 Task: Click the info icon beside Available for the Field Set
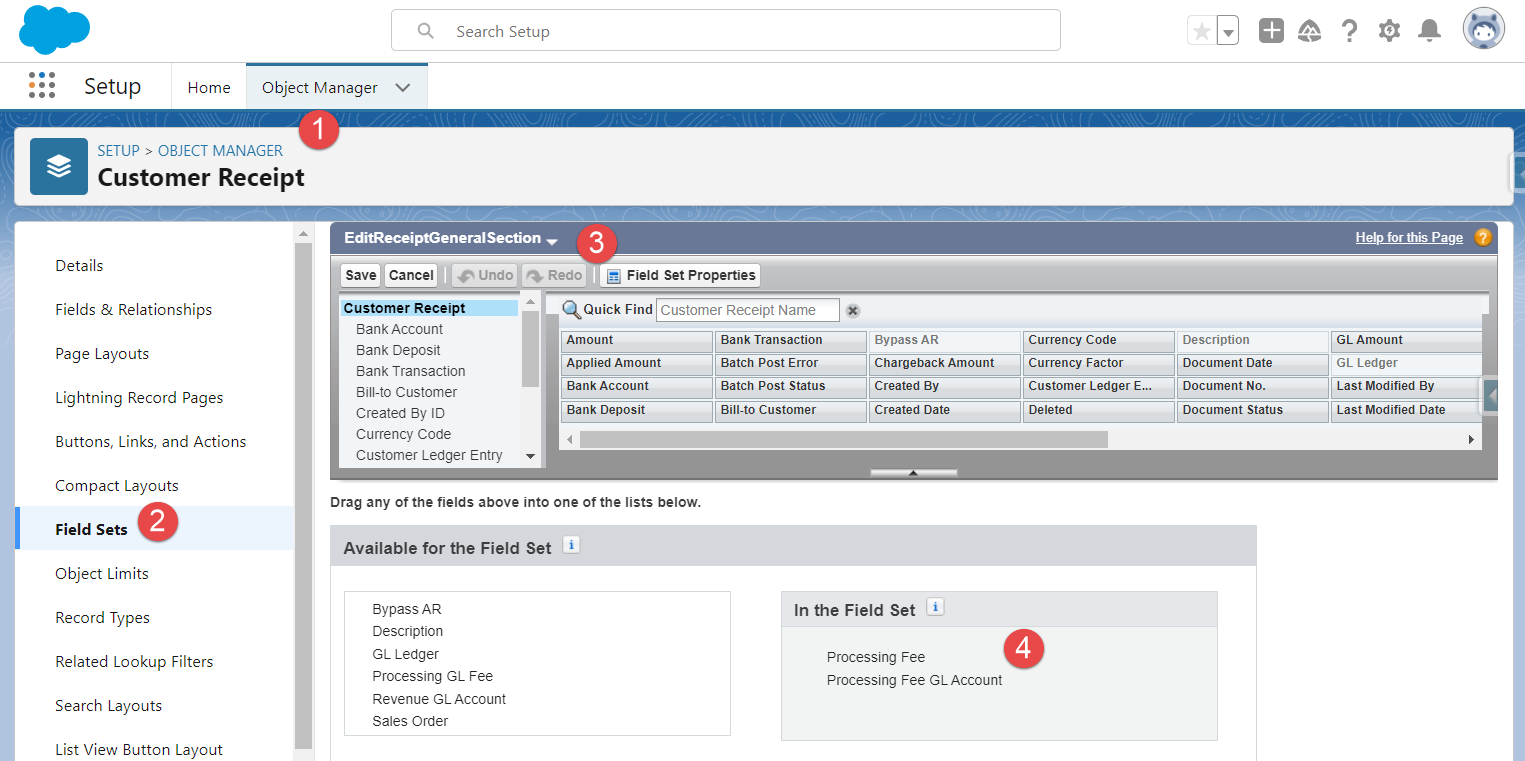[571, 545]
